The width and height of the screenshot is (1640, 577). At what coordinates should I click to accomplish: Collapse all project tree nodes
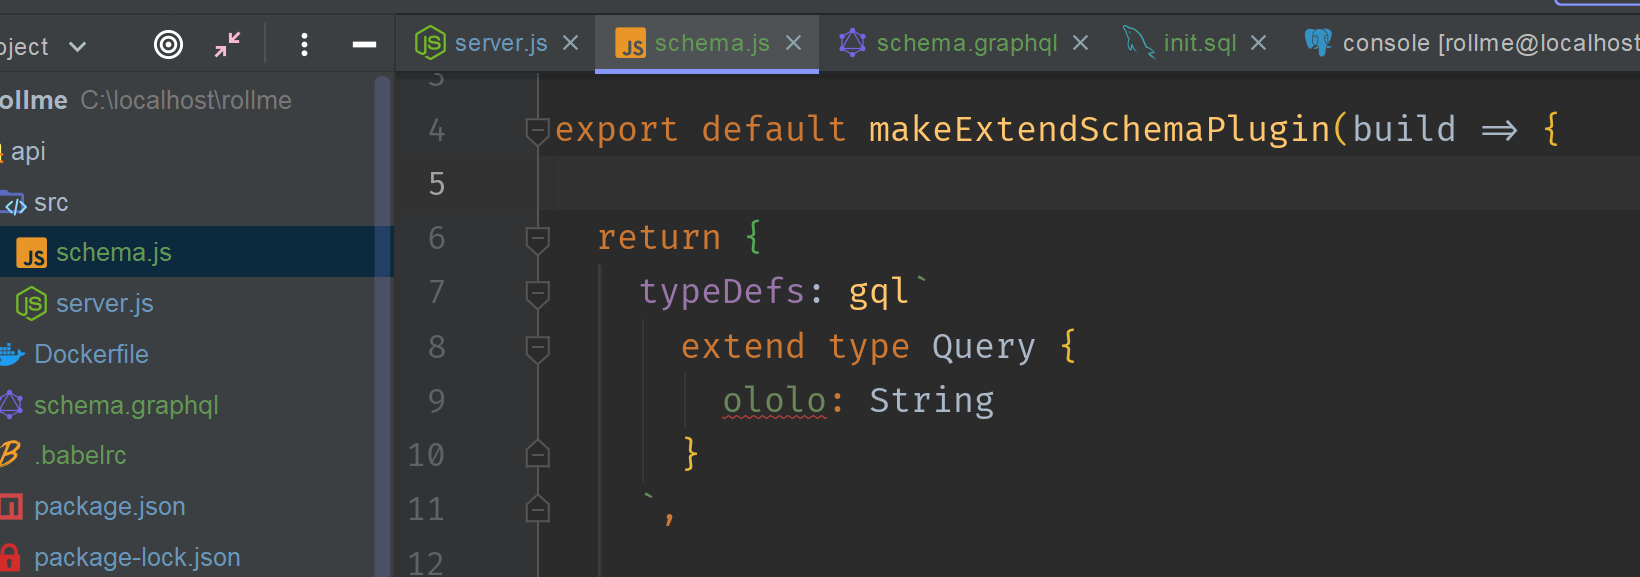pyautogui.click(x=228, y=44)
